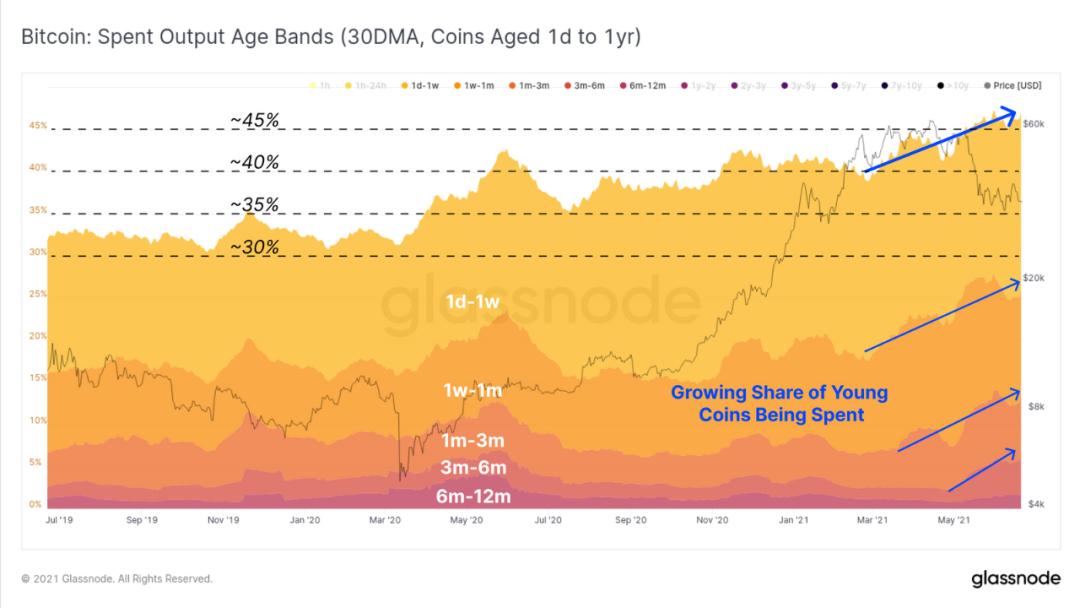Hide the 6m-12m legend series

click(642, 86)
